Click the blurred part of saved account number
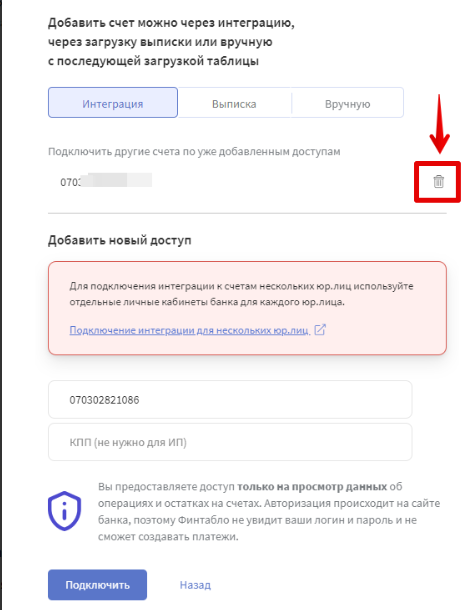 (117, 181)
